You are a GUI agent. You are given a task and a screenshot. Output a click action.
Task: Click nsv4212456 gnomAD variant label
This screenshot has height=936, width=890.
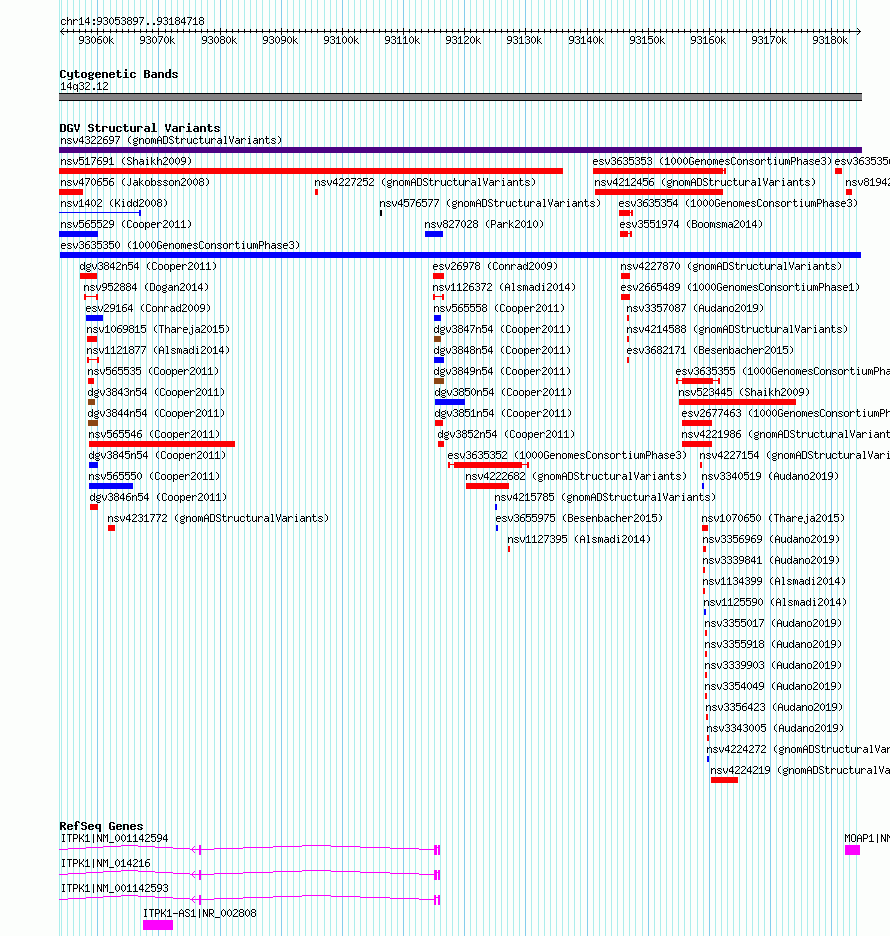705,182
